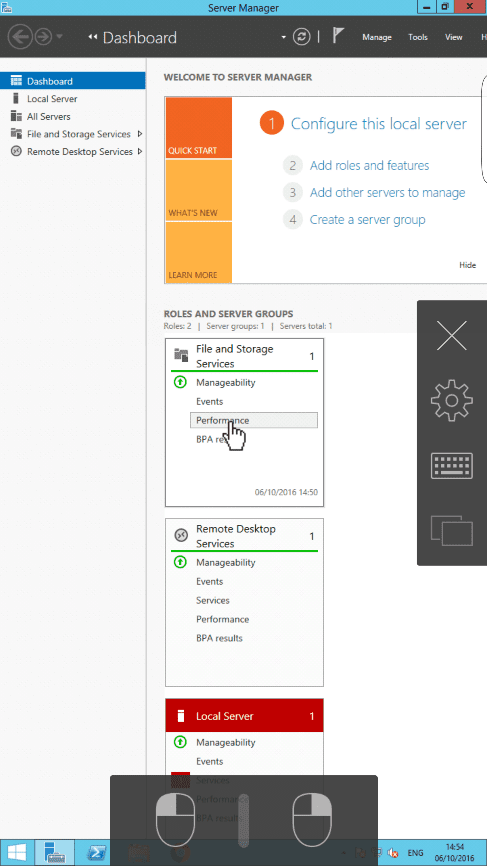The width and height of the screenshot is (487, 866).
Task: Open the switch windows overlay icon
Action: coord(452,530)
